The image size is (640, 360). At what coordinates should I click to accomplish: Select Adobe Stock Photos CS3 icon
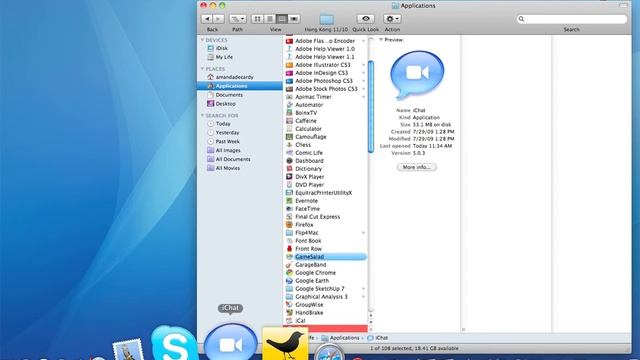[x=289, y=89]
